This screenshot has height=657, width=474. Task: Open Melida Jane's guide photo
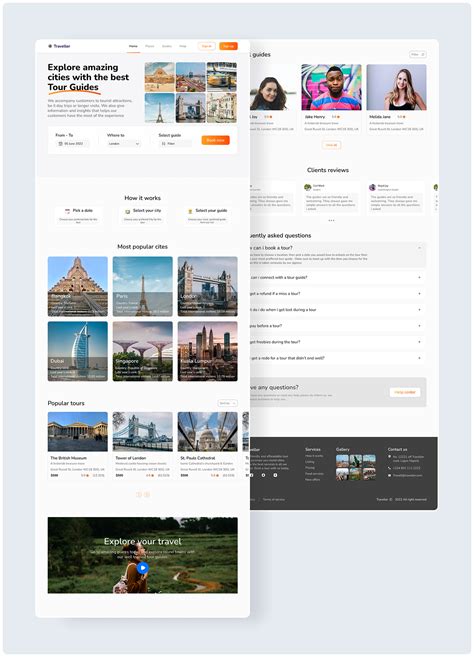396,87
